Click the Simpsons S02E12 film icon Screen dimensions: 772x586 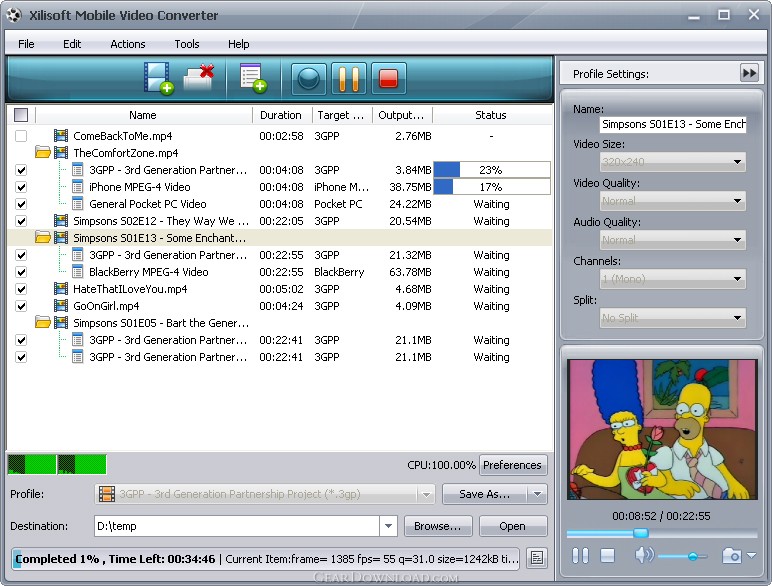(61, 221)
